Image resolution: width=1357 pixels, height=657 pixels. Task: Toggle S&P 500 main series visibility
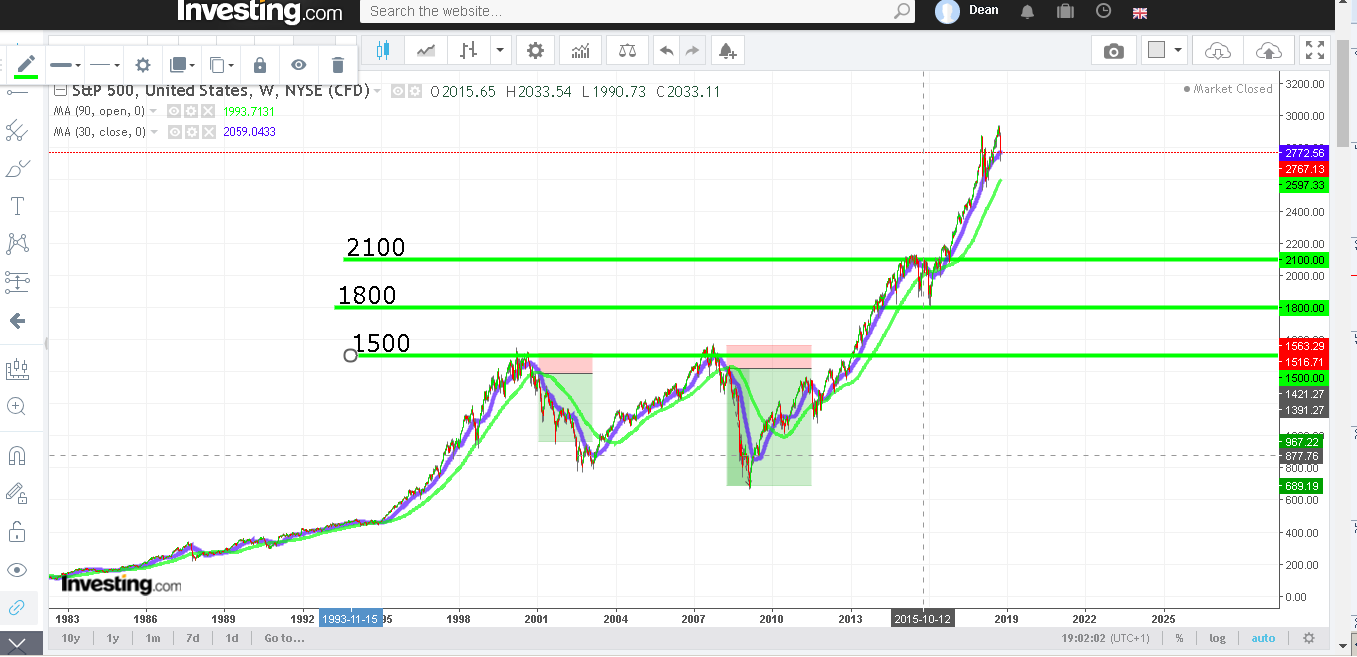[398, 91]
